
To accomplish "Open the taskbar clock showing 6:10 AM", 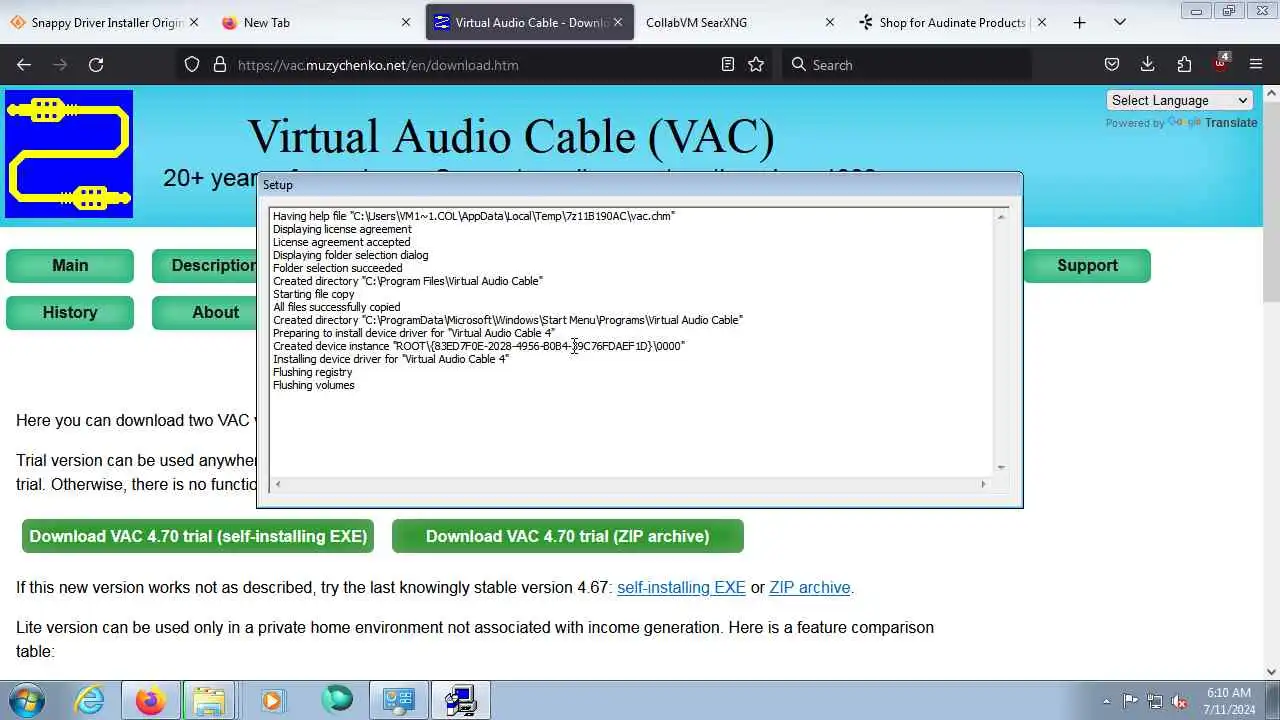I will pos(1229,701).
